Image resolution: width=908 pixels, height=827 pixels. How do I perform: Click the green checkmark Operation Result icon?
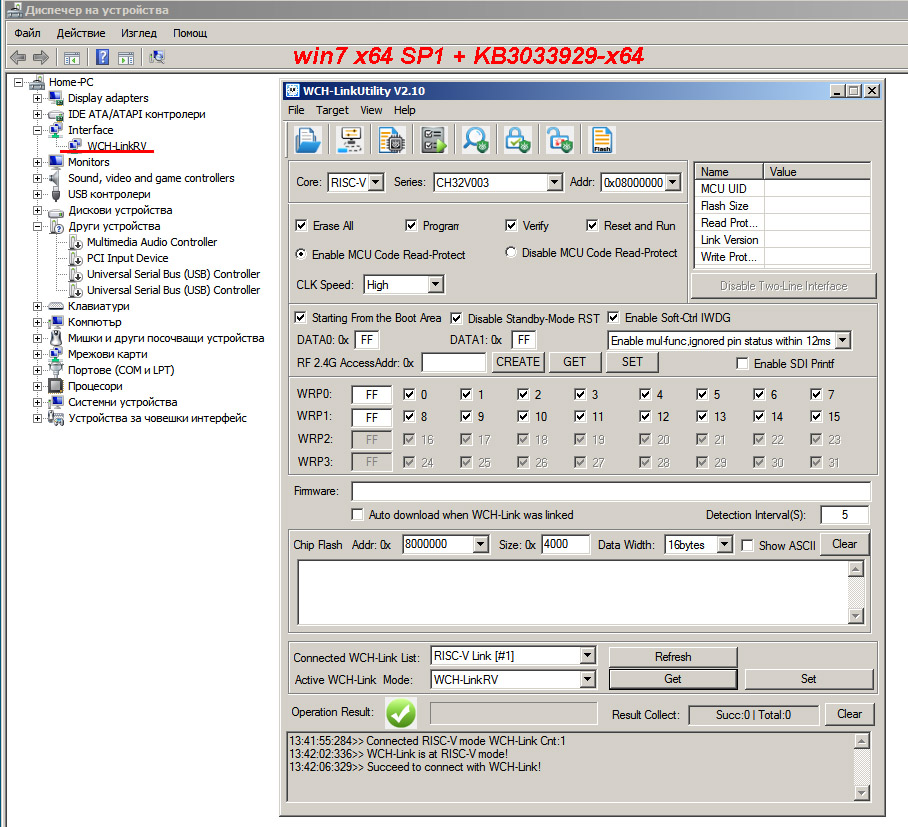tap(401, 713)
